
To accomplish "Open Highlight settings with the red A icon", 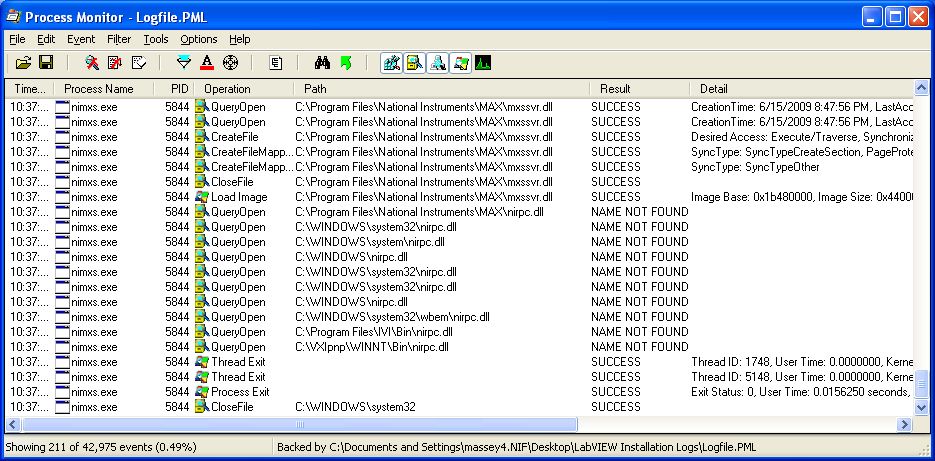I will coord(207,63).
